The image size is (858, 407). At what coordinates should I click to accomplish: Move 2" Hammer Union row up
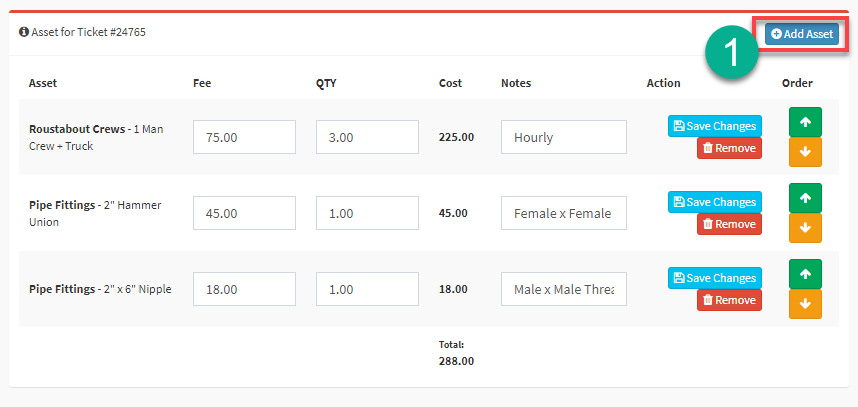(x=805, y=198)
